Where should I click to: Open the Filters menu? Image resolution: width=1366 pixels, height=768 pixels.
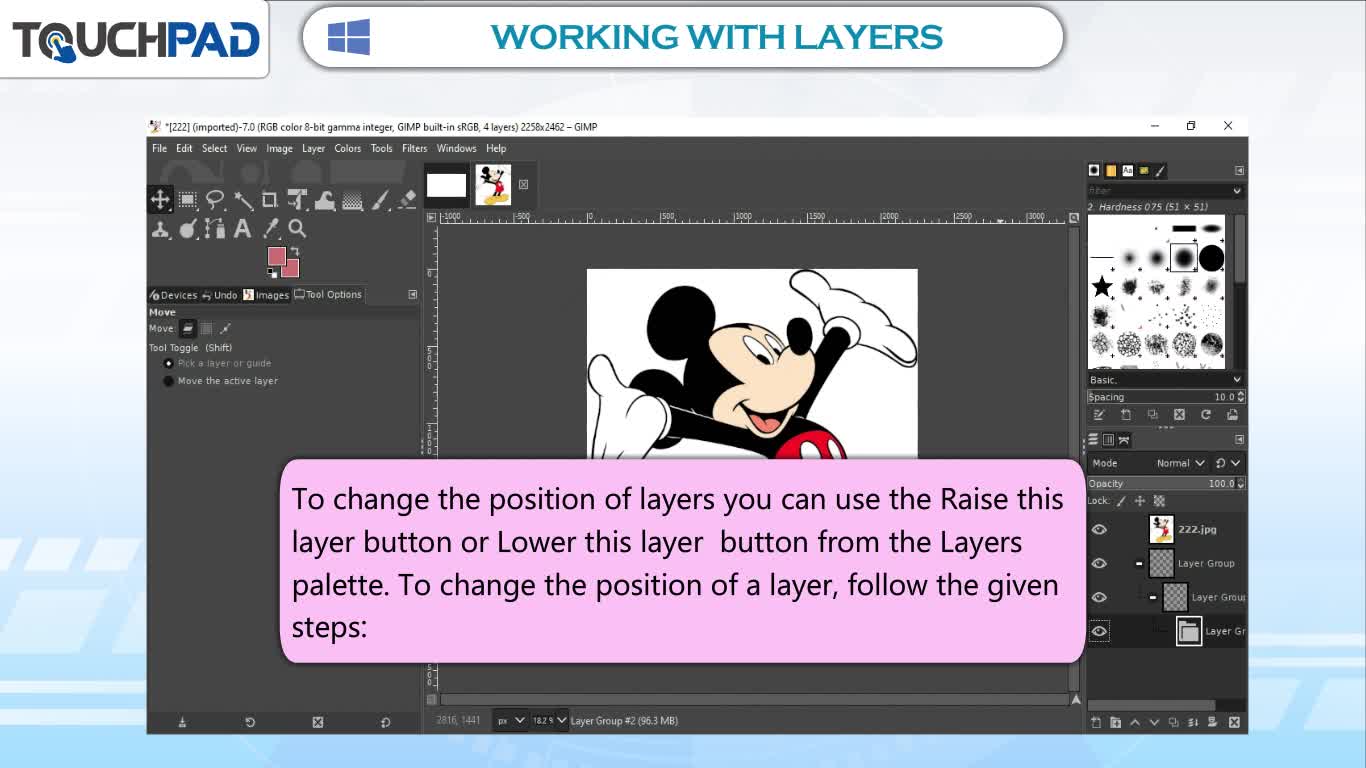pos(415,148)
